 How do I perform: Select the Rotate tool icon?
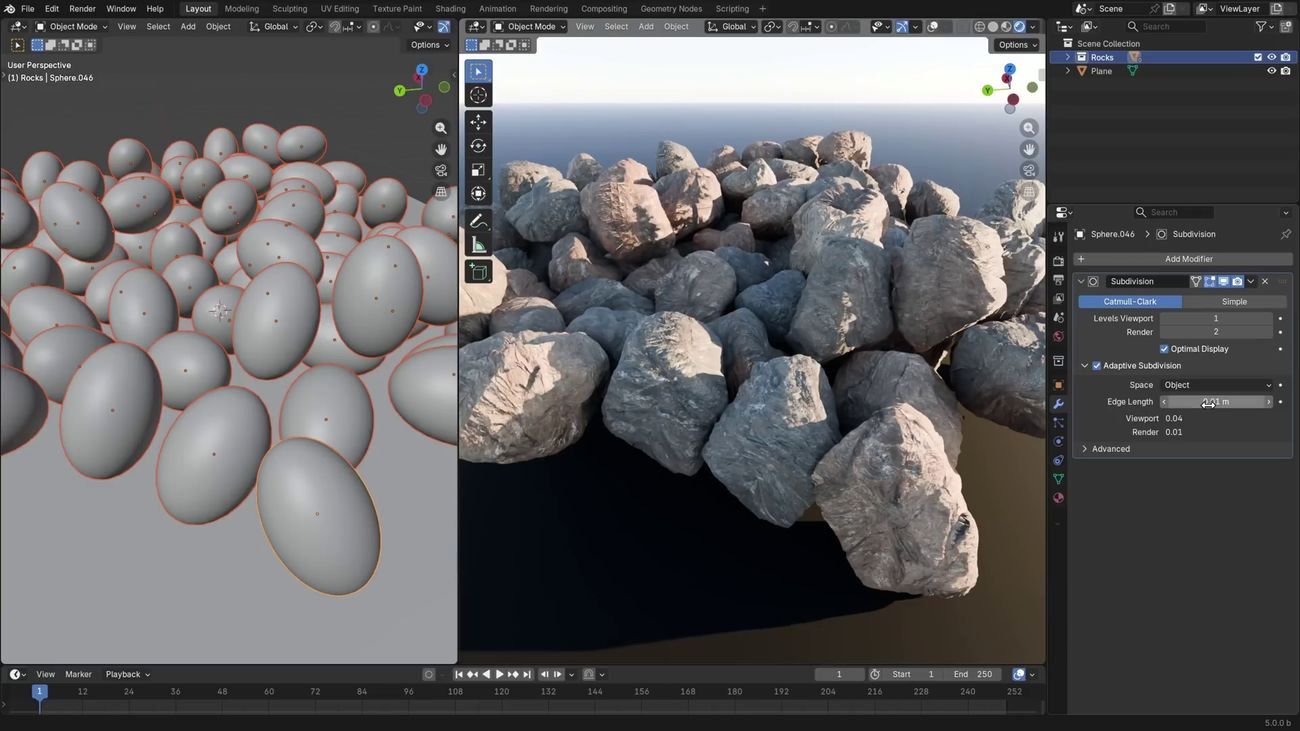pyautogui.click(x=478, y=146)
